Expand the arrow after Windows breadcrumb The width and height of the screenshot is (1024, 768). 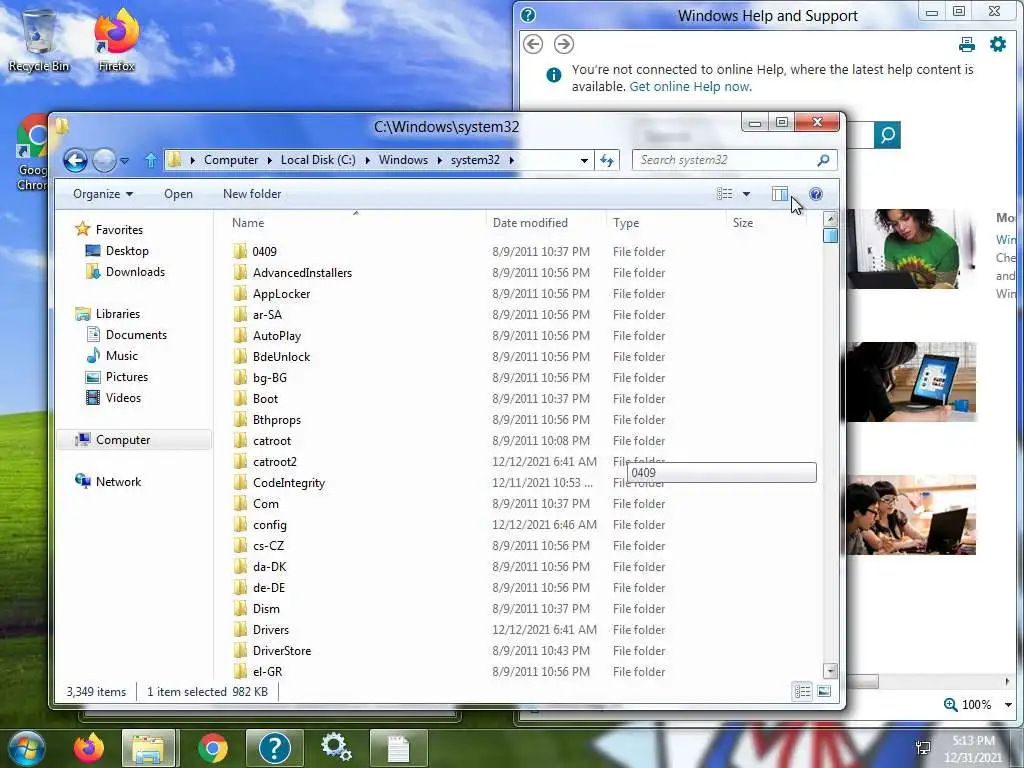tap(440, 160)
